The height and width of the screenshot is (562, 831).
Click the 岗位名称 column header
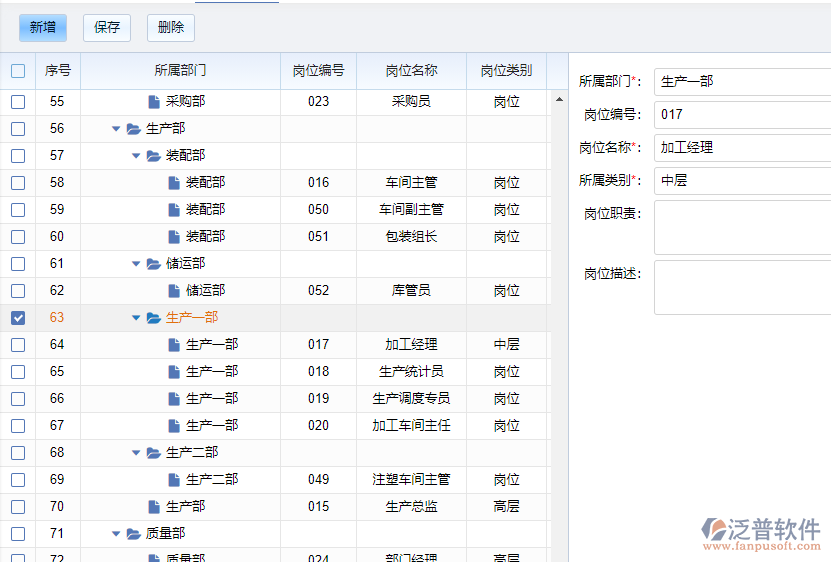point(411,71)
